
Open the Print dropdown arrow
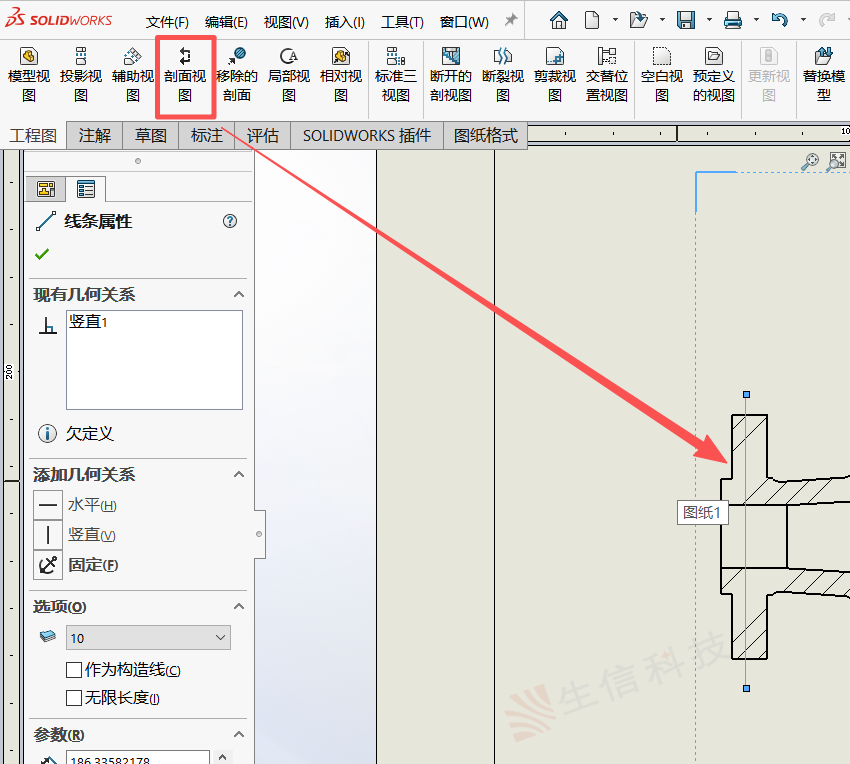pos(756,20)
